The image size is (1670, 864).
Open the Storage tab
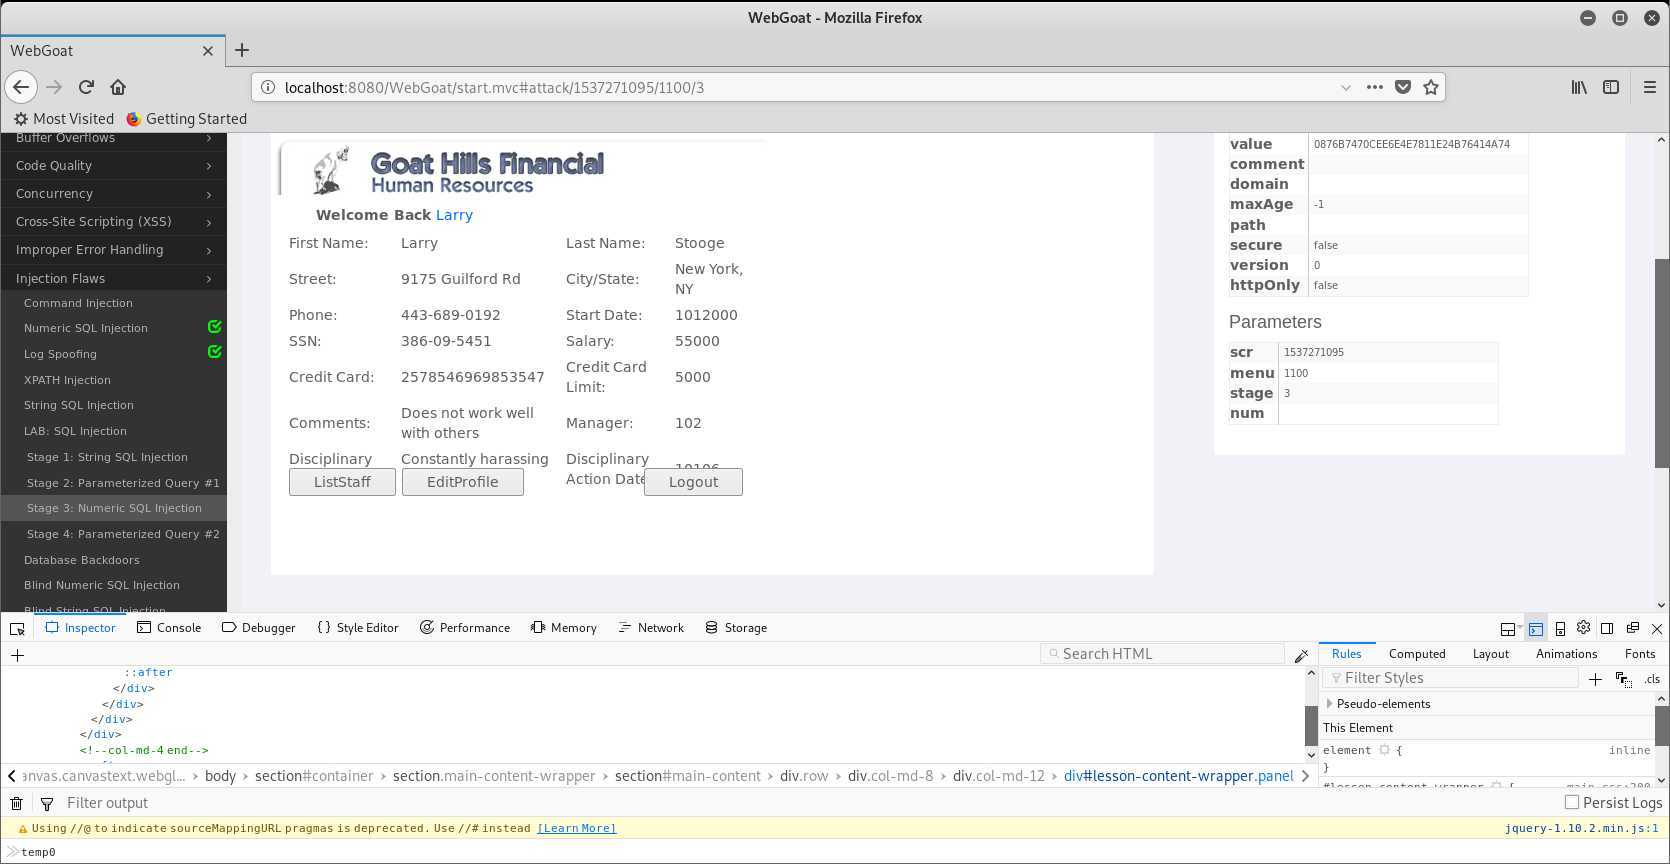[736, 628]
